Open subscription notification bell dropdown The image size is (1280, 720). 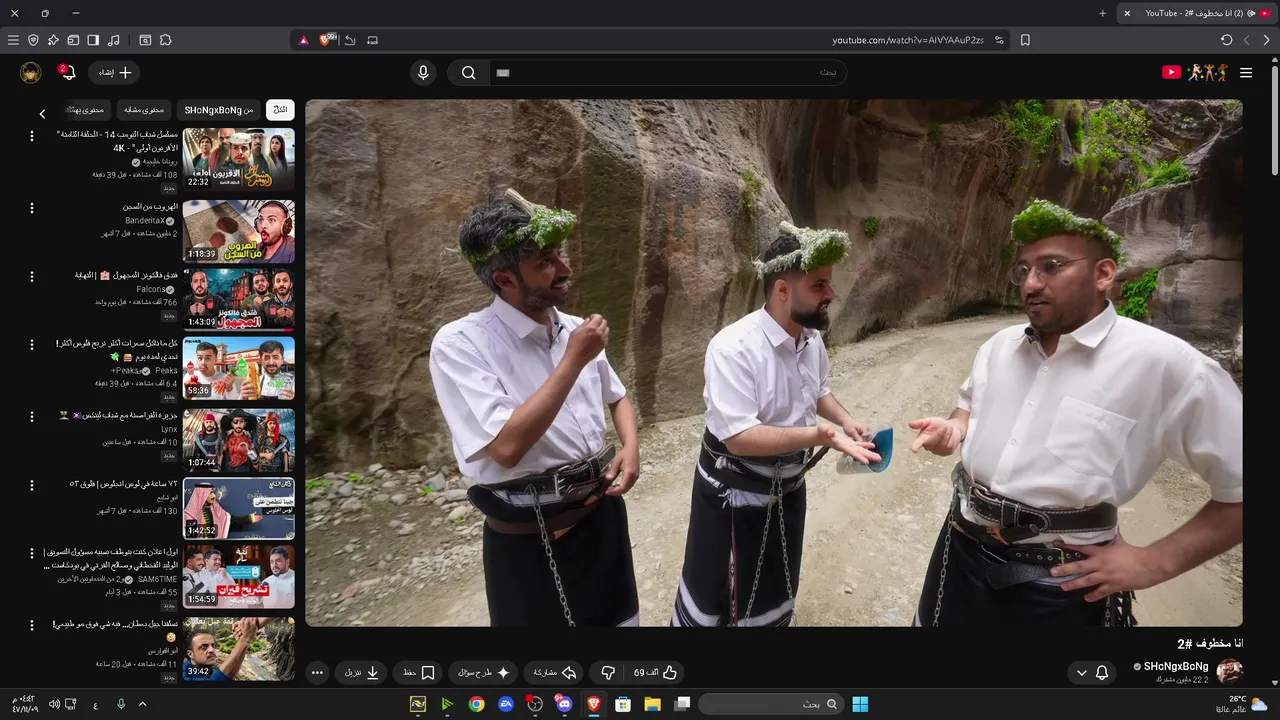click(1091, 673)
